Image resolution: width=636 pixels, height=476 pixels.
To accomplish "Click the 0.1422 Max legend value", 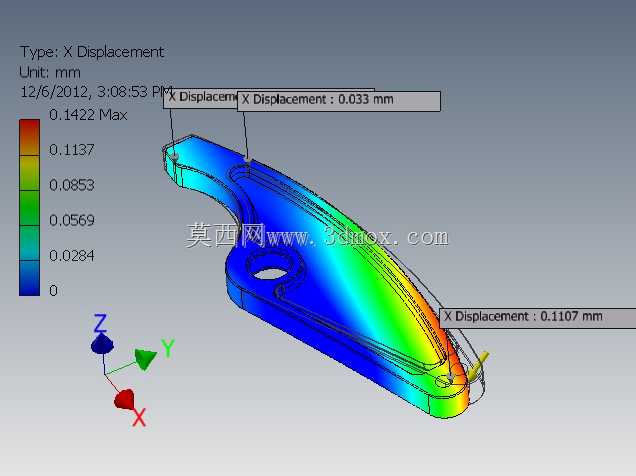I will pyautogui.click(x=88, y=115).
